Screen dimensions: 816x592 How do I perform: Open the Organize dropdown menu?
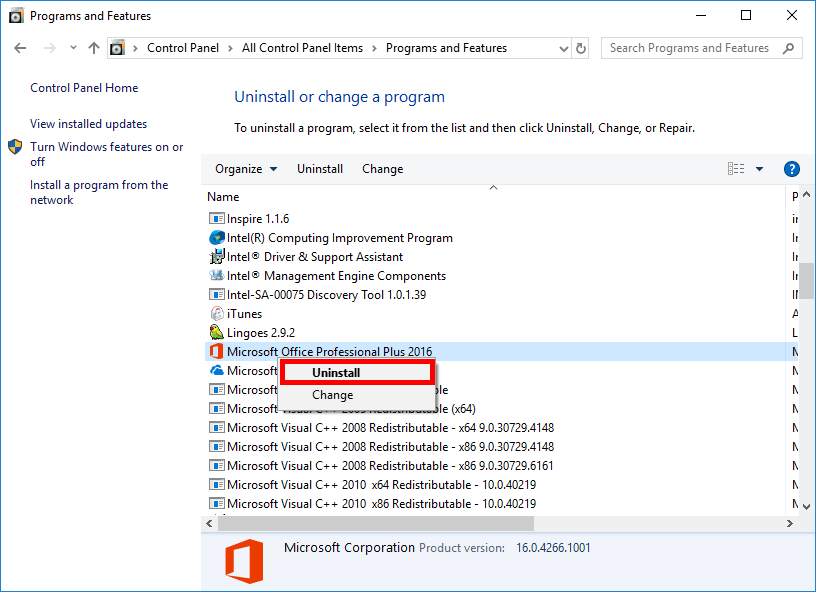pyautogui.click(x=246, y=169)
